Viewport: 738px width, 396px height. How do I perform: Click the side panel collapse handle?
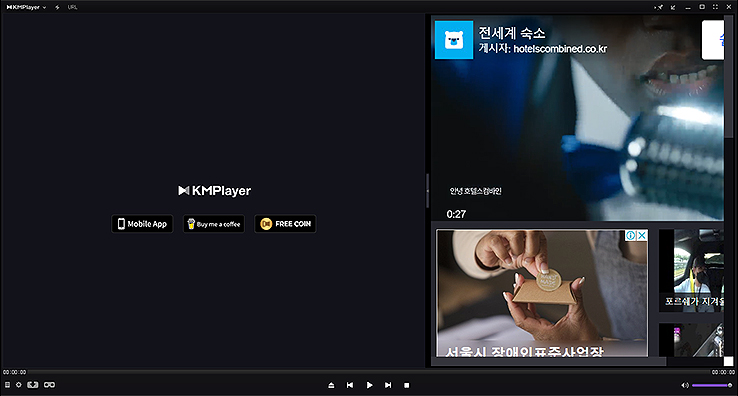(x=427, y=191)
